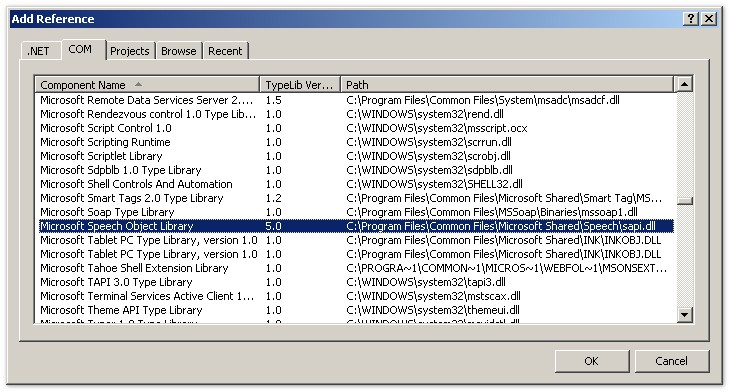This screenshot has width=729, height=391.
Task: Click version 1.2 of Smart Tags Library
Action: 273,198
